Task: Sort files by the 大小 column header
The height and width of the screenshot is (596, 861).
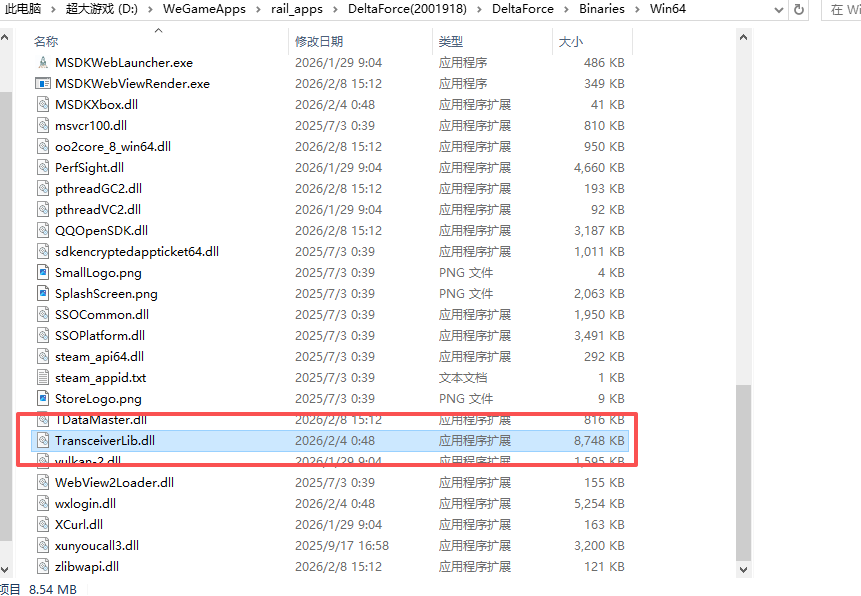Action: tap(570, 41)
